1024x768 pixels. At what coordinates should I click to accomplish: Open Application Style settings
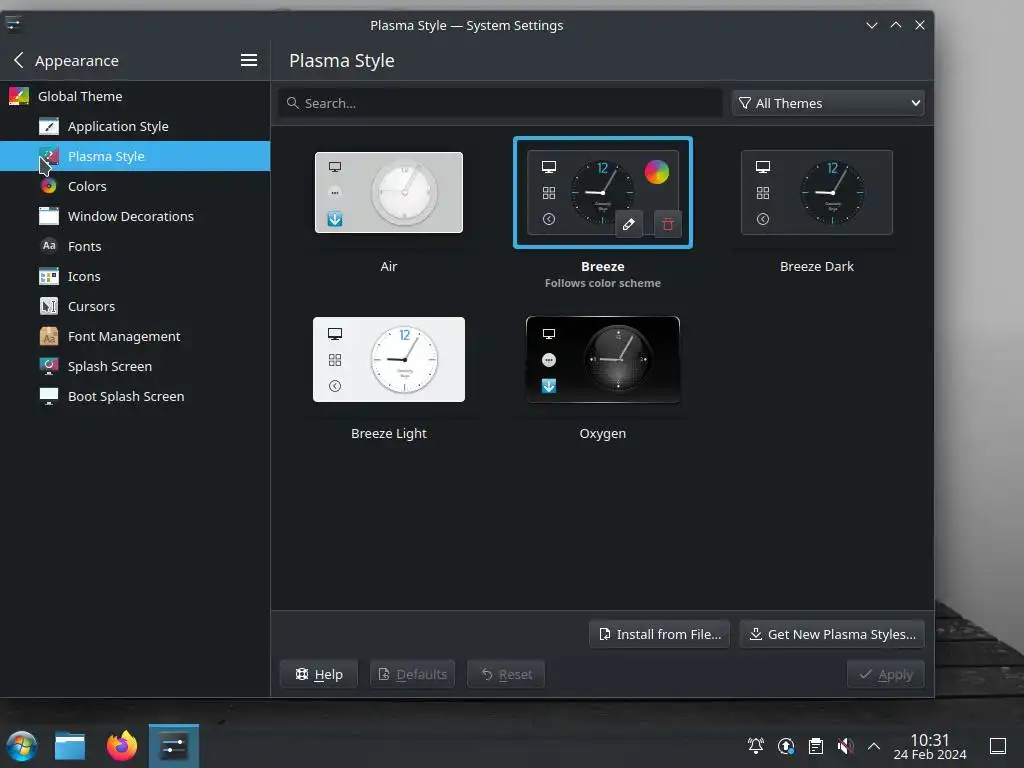[135, 126]
